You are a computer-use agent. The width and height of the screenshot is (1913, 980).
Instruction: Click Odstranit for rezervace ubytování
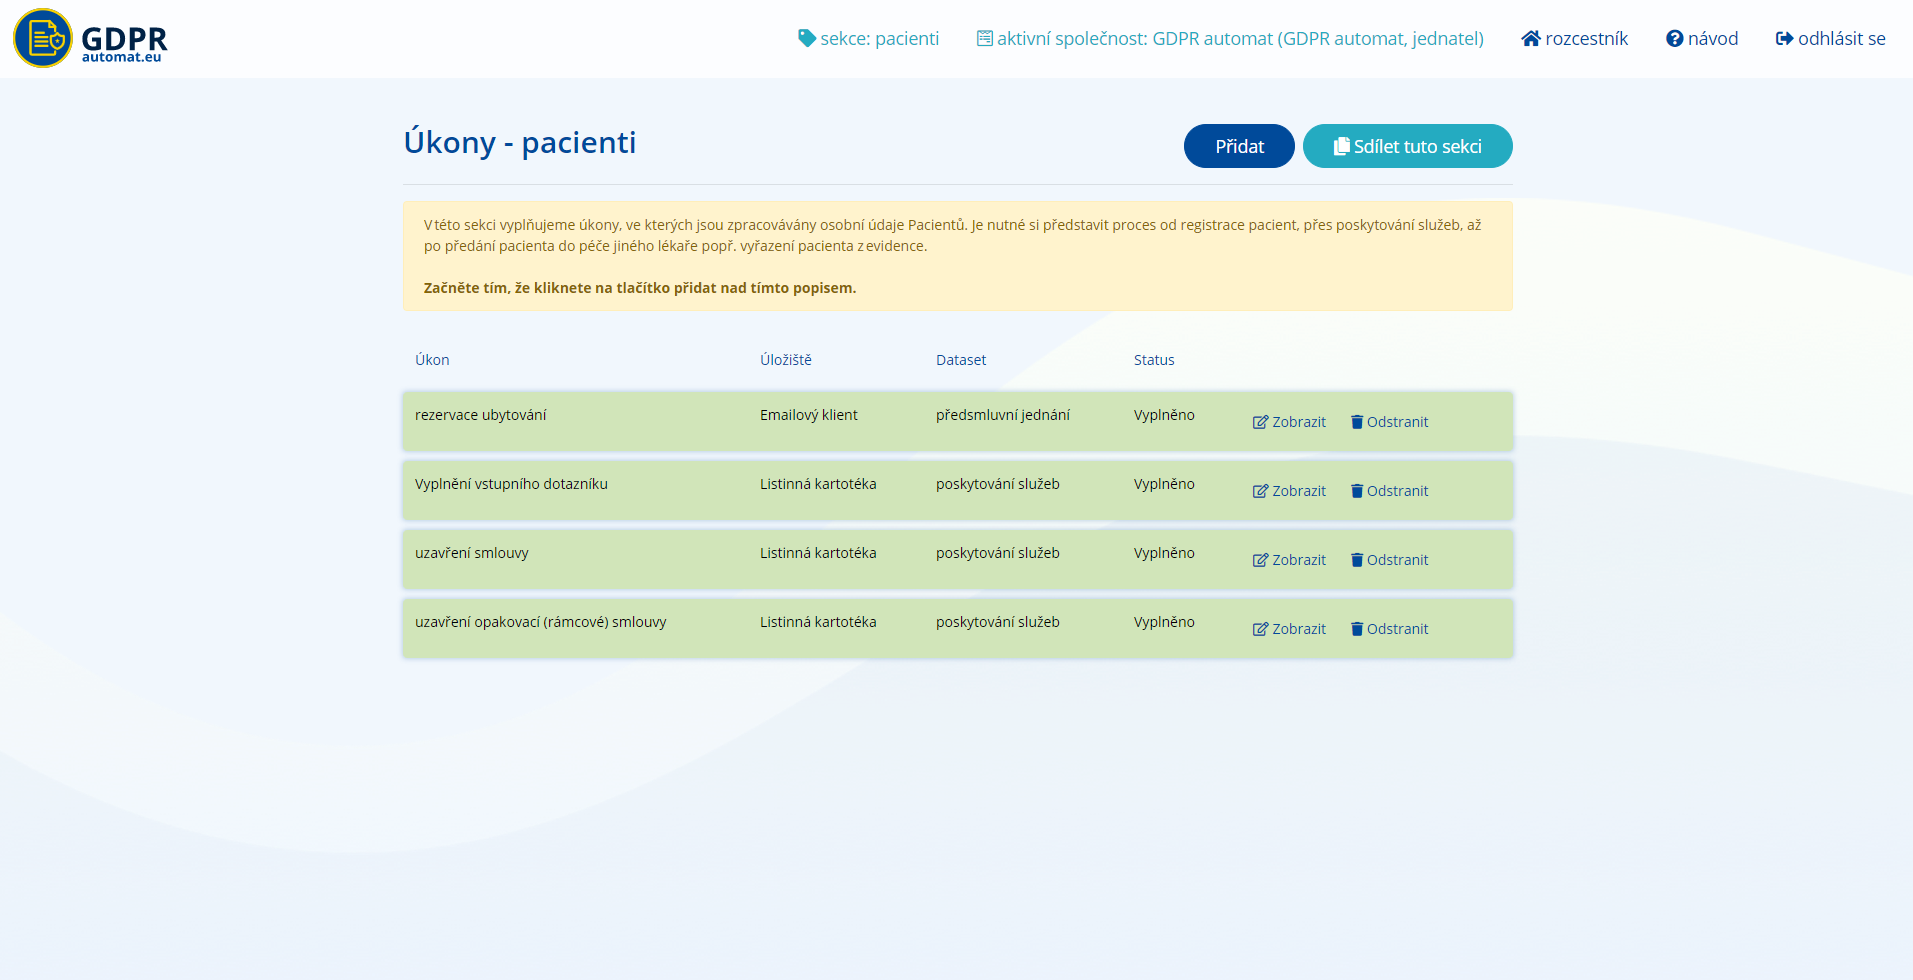(1389, 422)
